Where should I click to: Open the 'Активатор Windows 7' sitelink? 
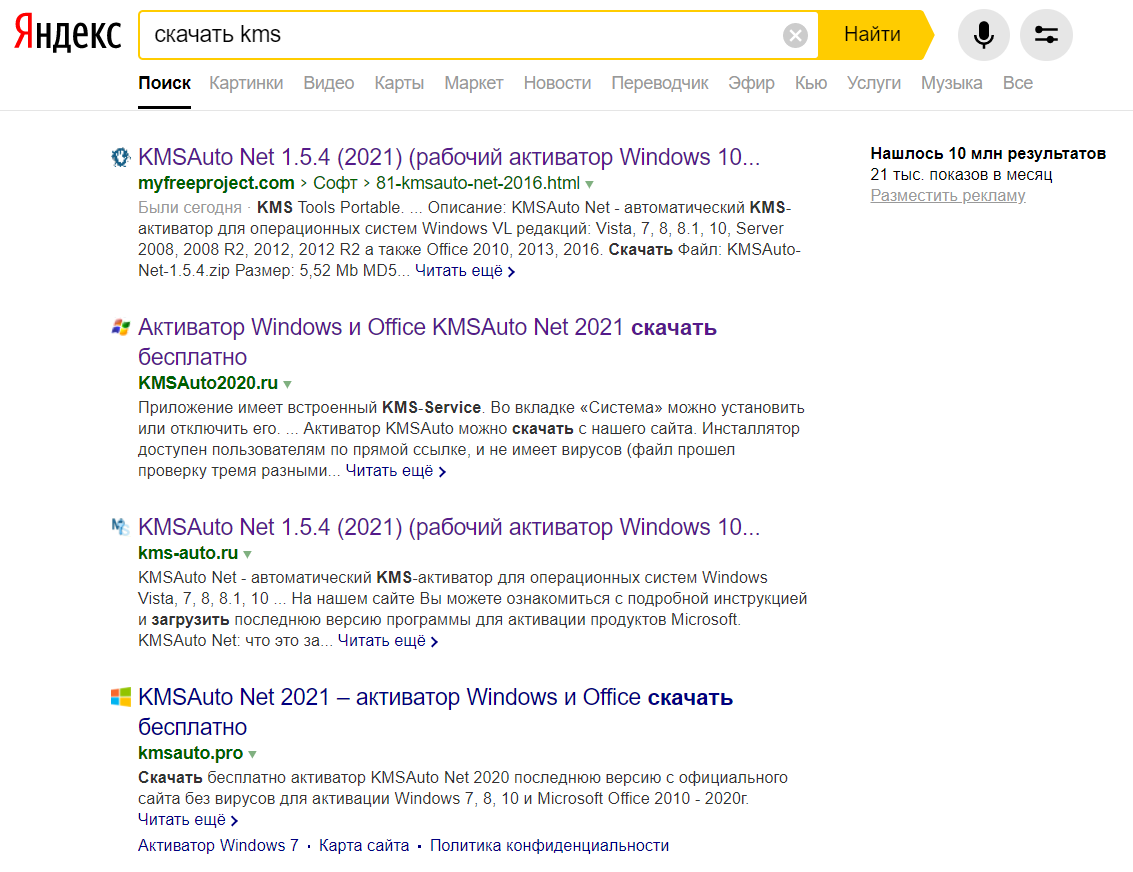click(218, 846)
